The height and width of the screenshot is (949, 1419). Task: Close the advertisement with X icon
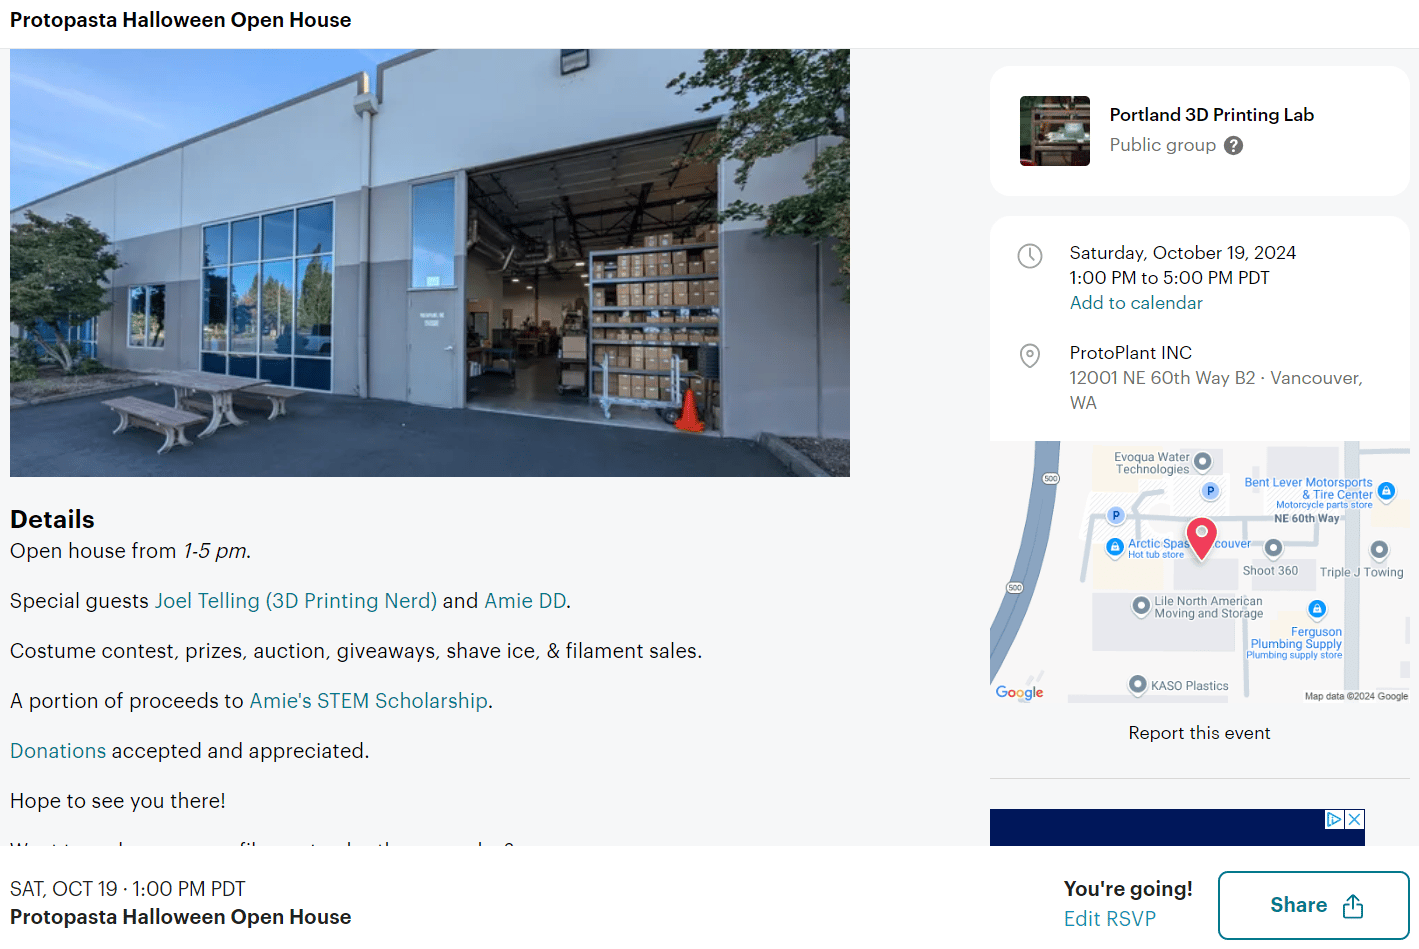coord(1354,819)
